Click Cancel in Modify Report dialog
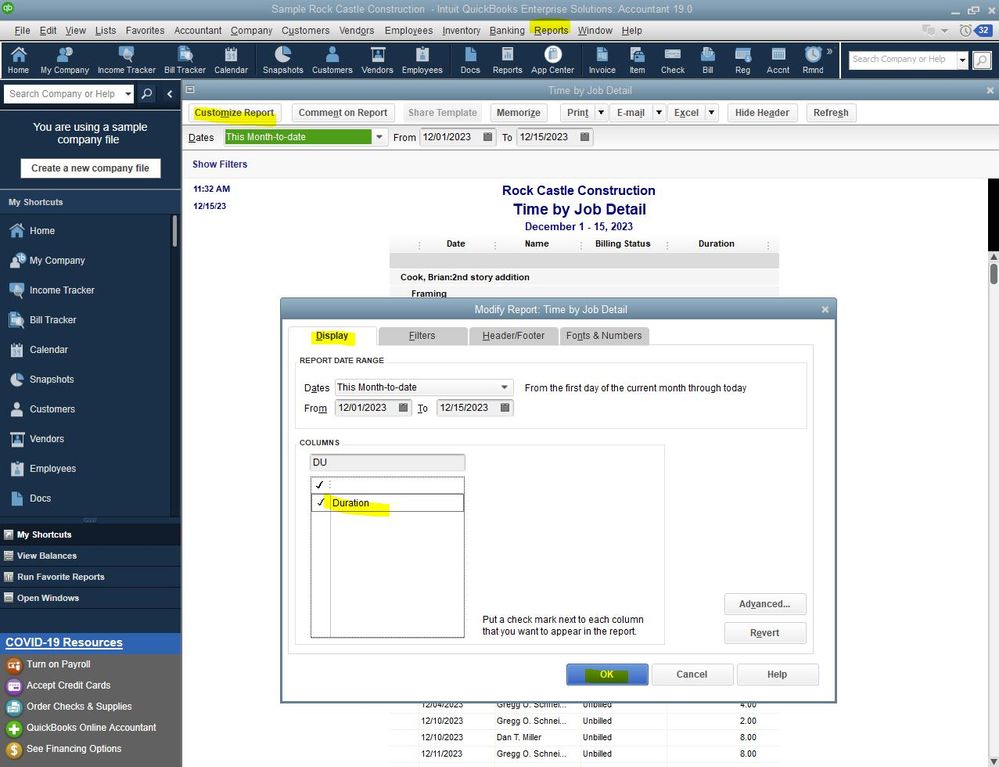This screenshot has width=999, height=767. [692, 675]
